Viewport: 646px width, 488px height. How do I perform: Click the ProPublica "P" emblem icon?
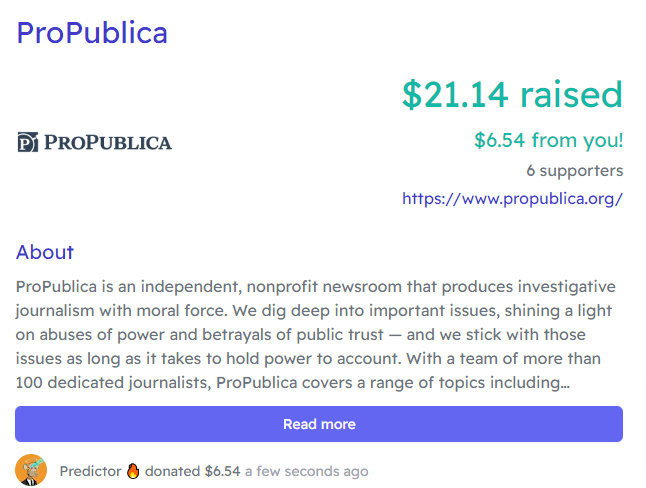pyautogui.click(x=28, y=142)
